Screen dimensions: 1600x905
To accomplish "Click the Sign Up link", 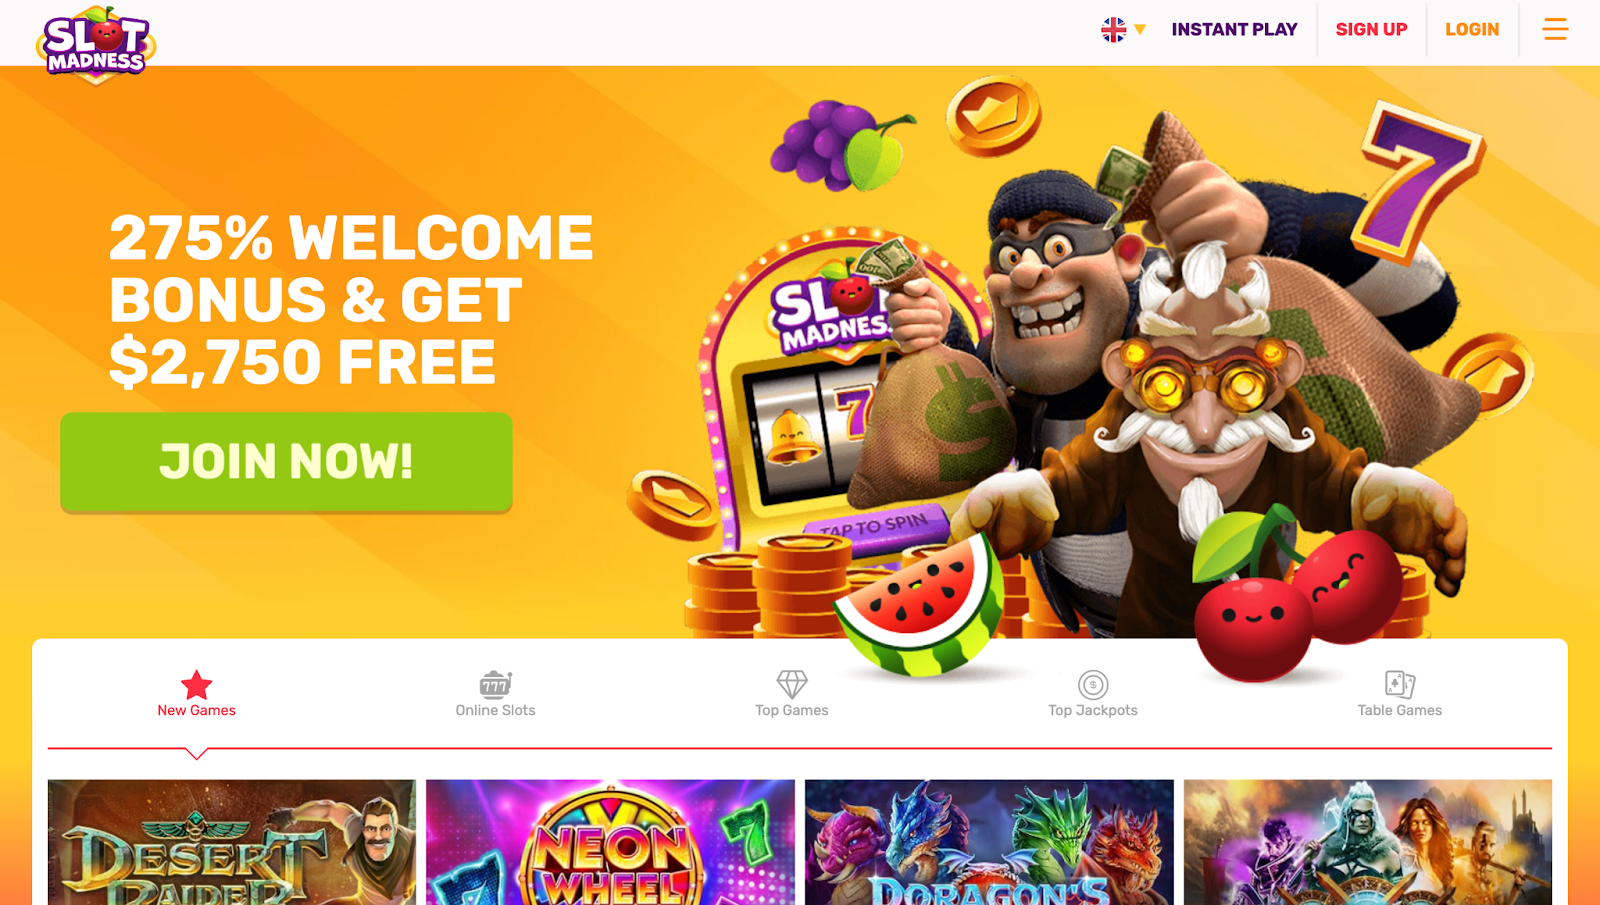I will click(1371, 30).
